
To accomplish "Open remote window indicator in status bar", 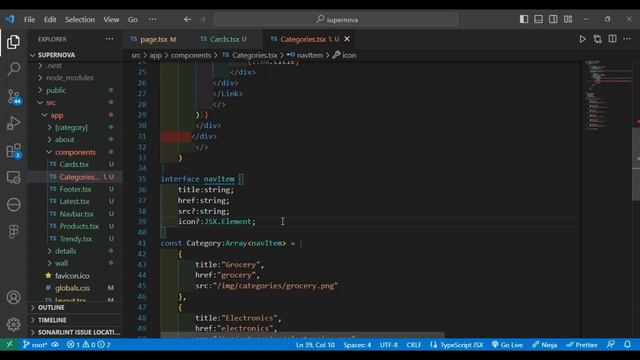I will point(9,344).
